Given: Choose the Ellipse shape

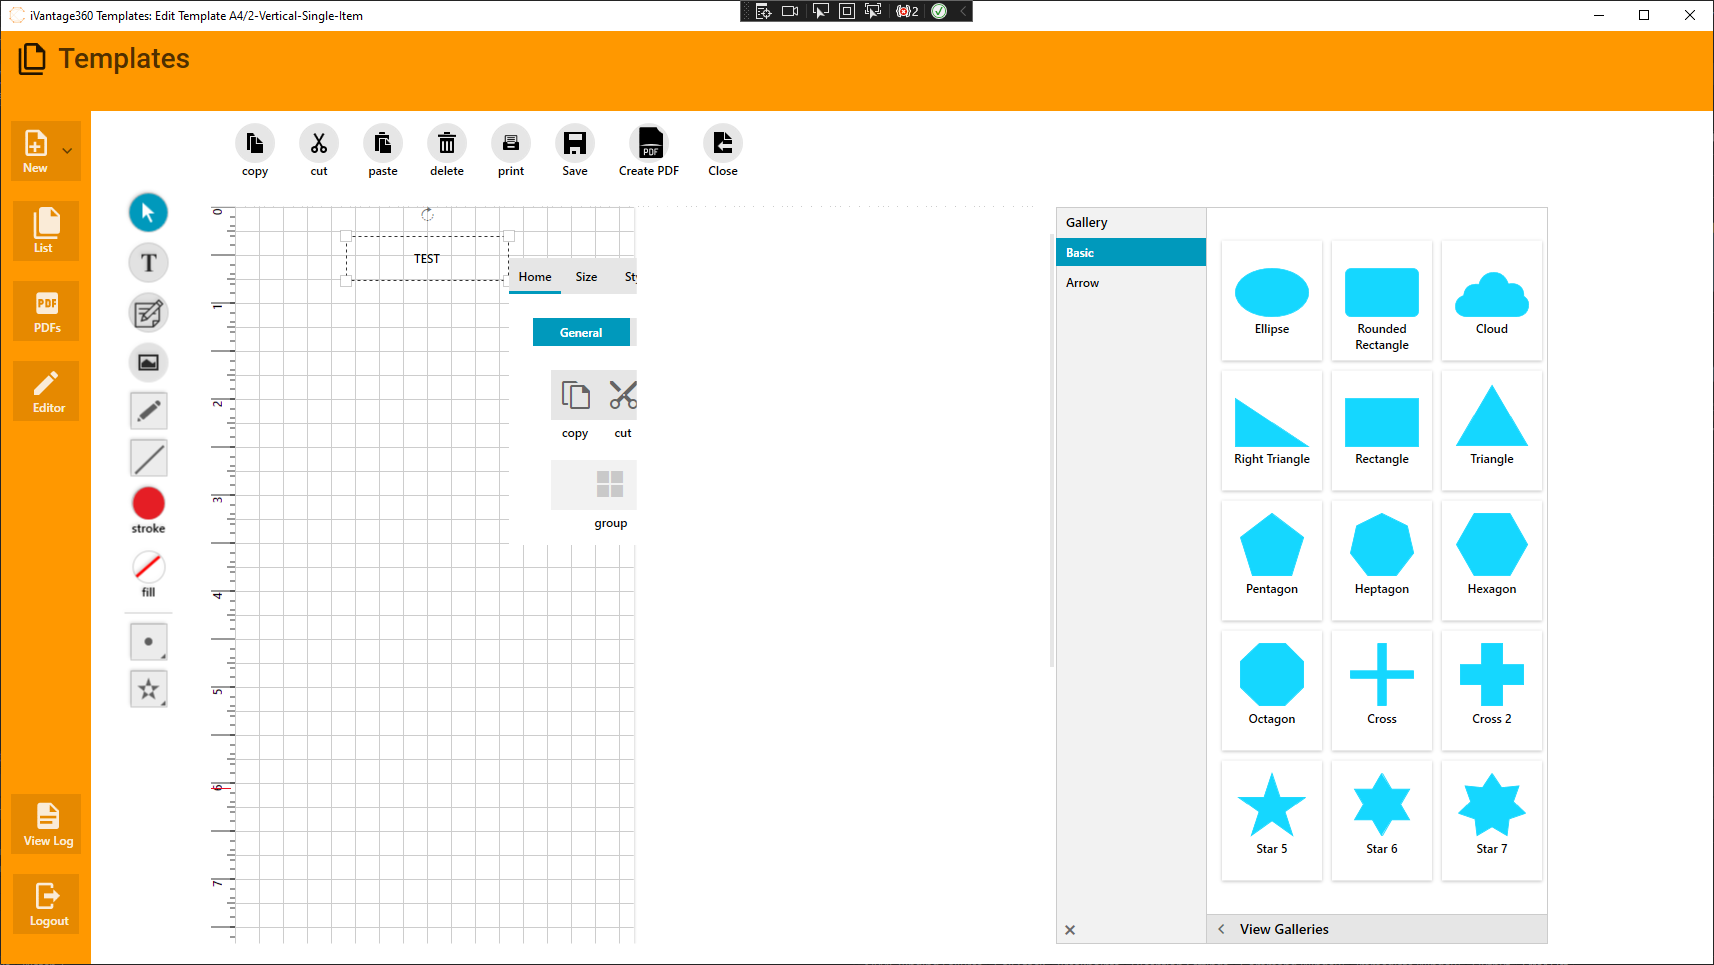Looking at the screenshot, I should click(x=1272, y=300).
